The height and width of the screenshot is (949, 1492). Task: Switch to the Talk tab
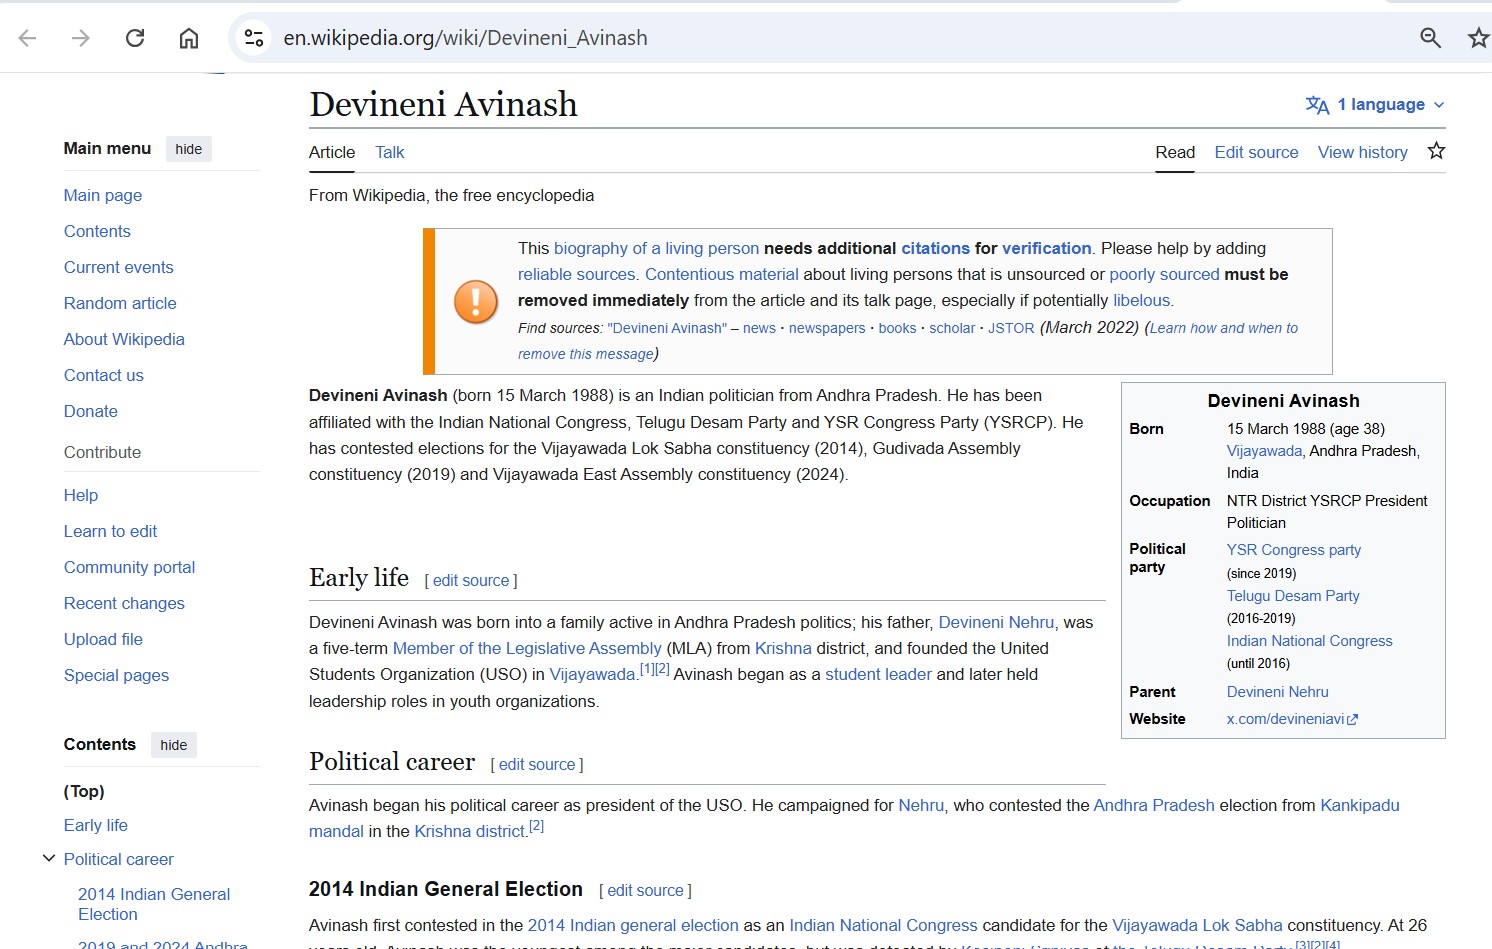tap(390, 152)
